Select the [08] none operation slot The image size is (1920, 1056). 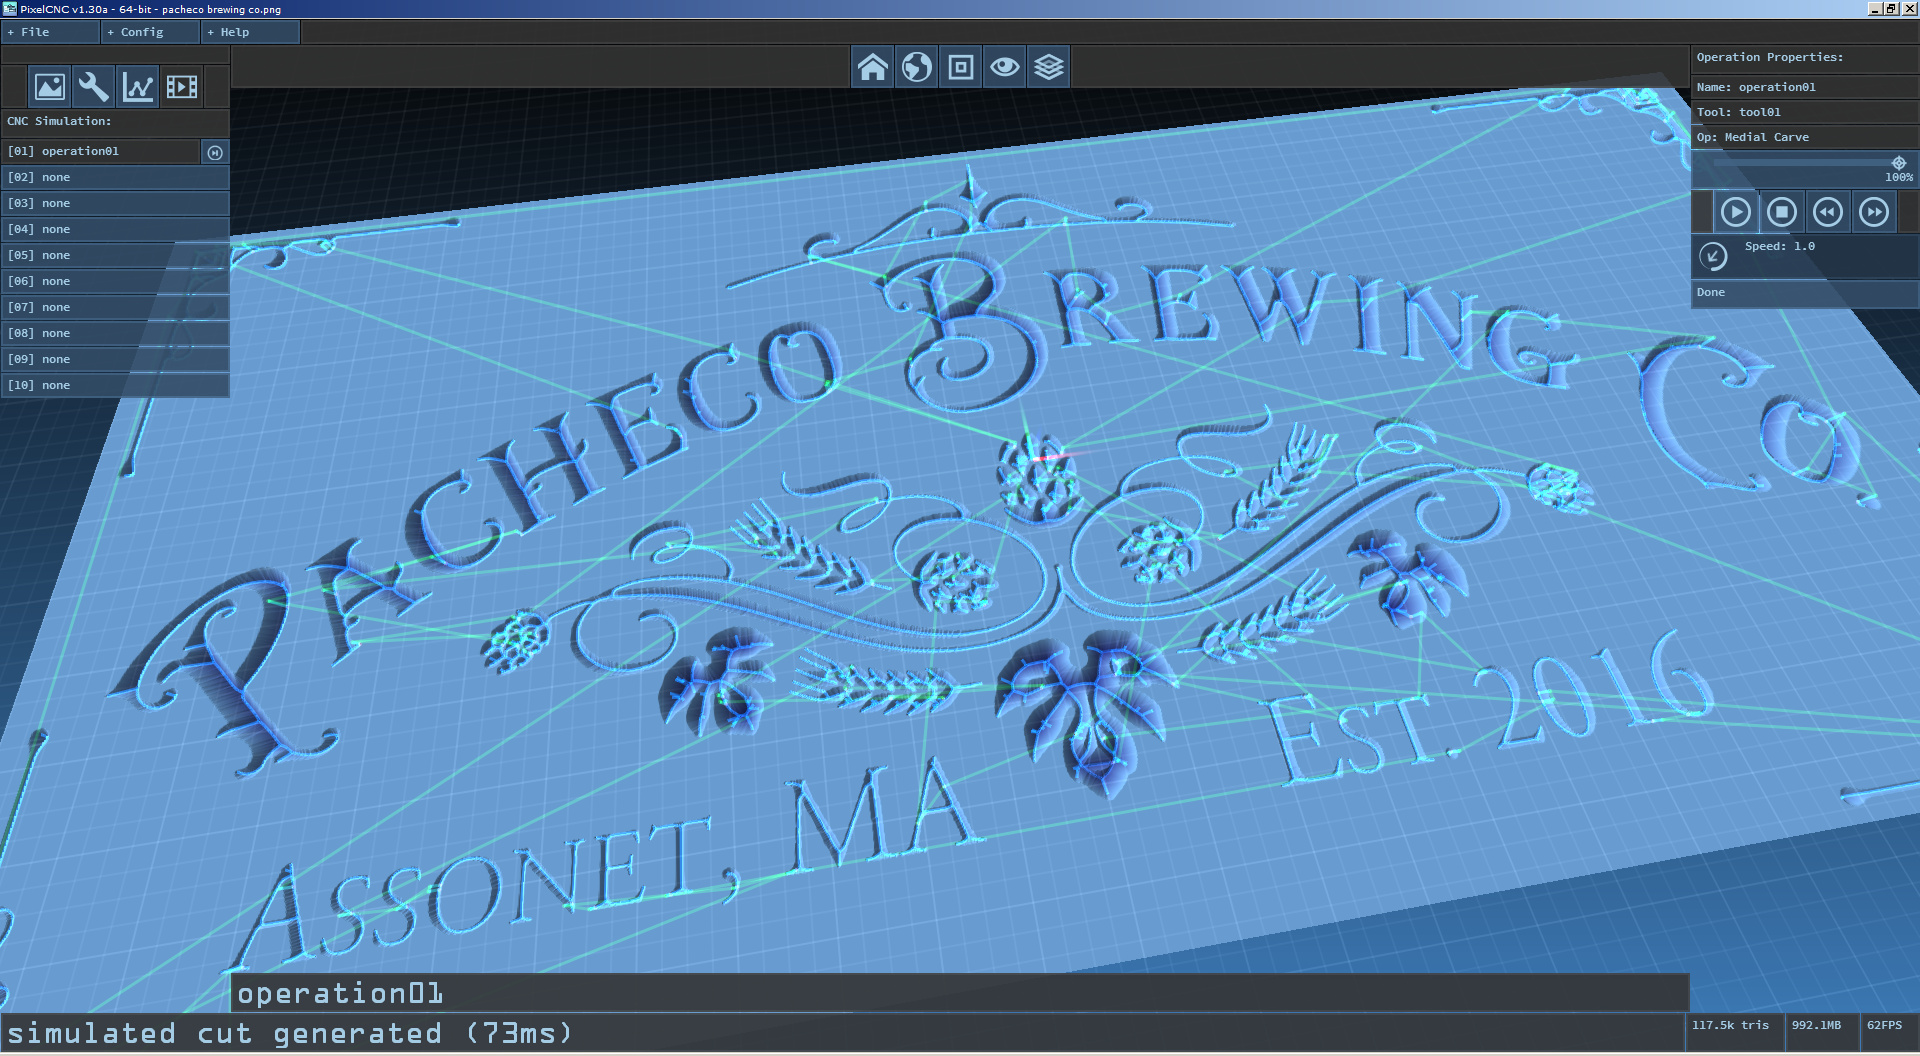115,333
